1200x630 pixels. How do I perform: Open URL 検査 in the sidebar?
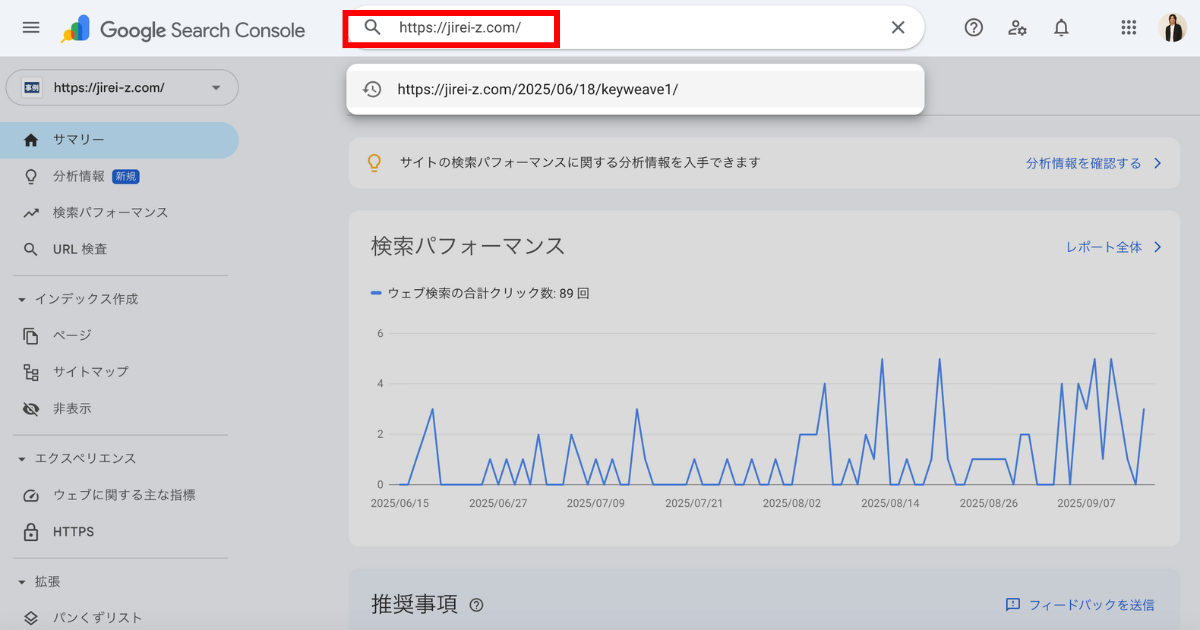click(x=119, y=249)
